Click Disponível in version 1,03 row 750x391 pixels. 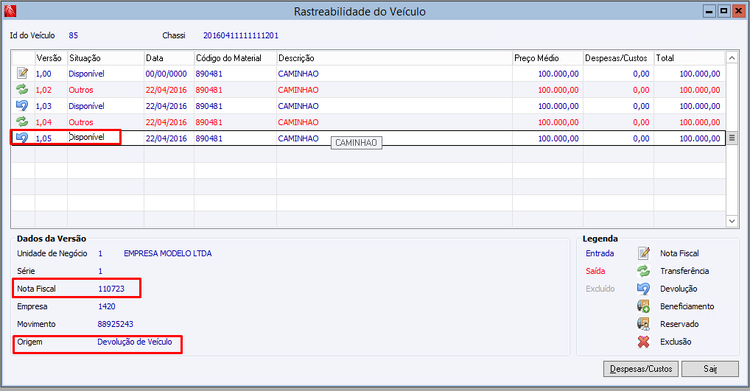(x=86, y=106)
